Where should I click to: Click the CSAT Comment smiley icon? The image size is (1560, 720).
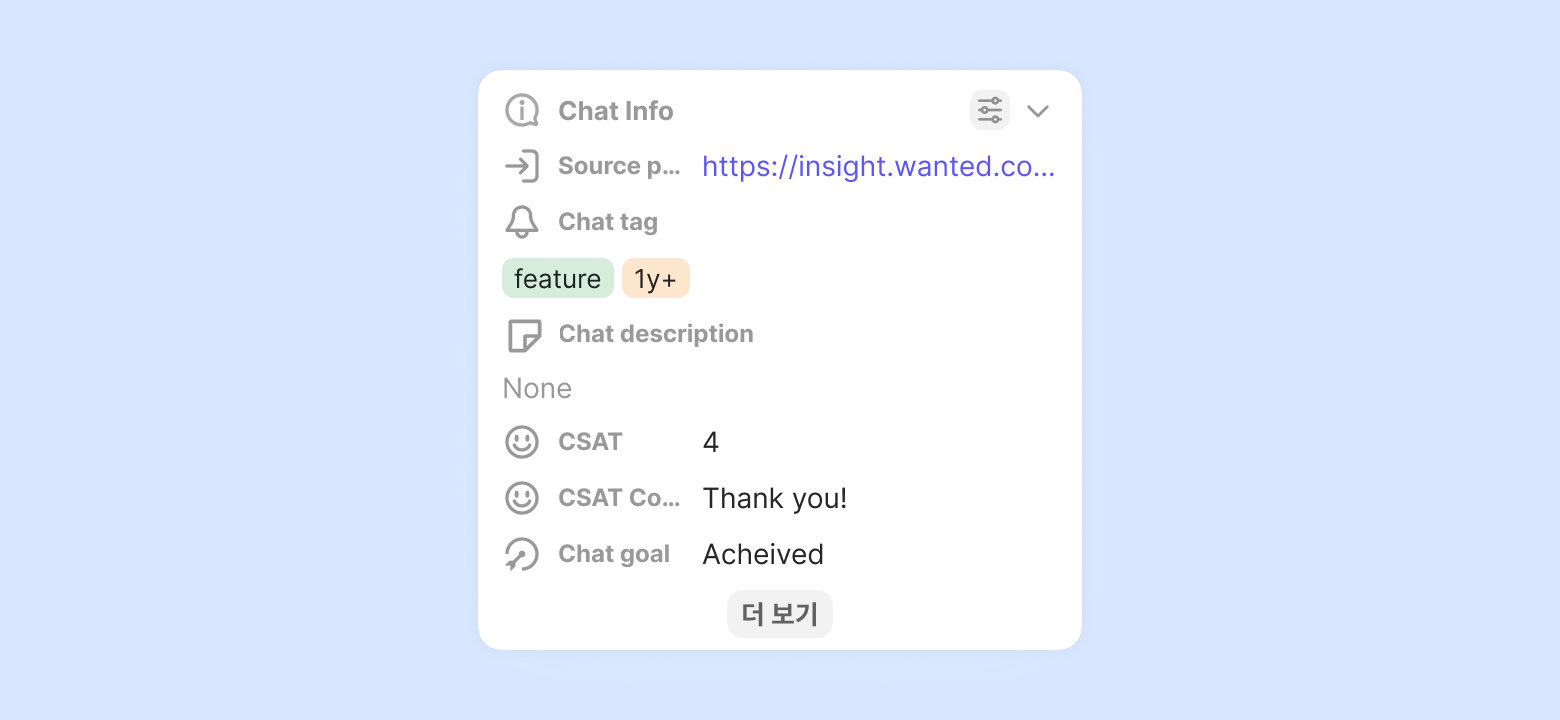[x=522, y=498]
